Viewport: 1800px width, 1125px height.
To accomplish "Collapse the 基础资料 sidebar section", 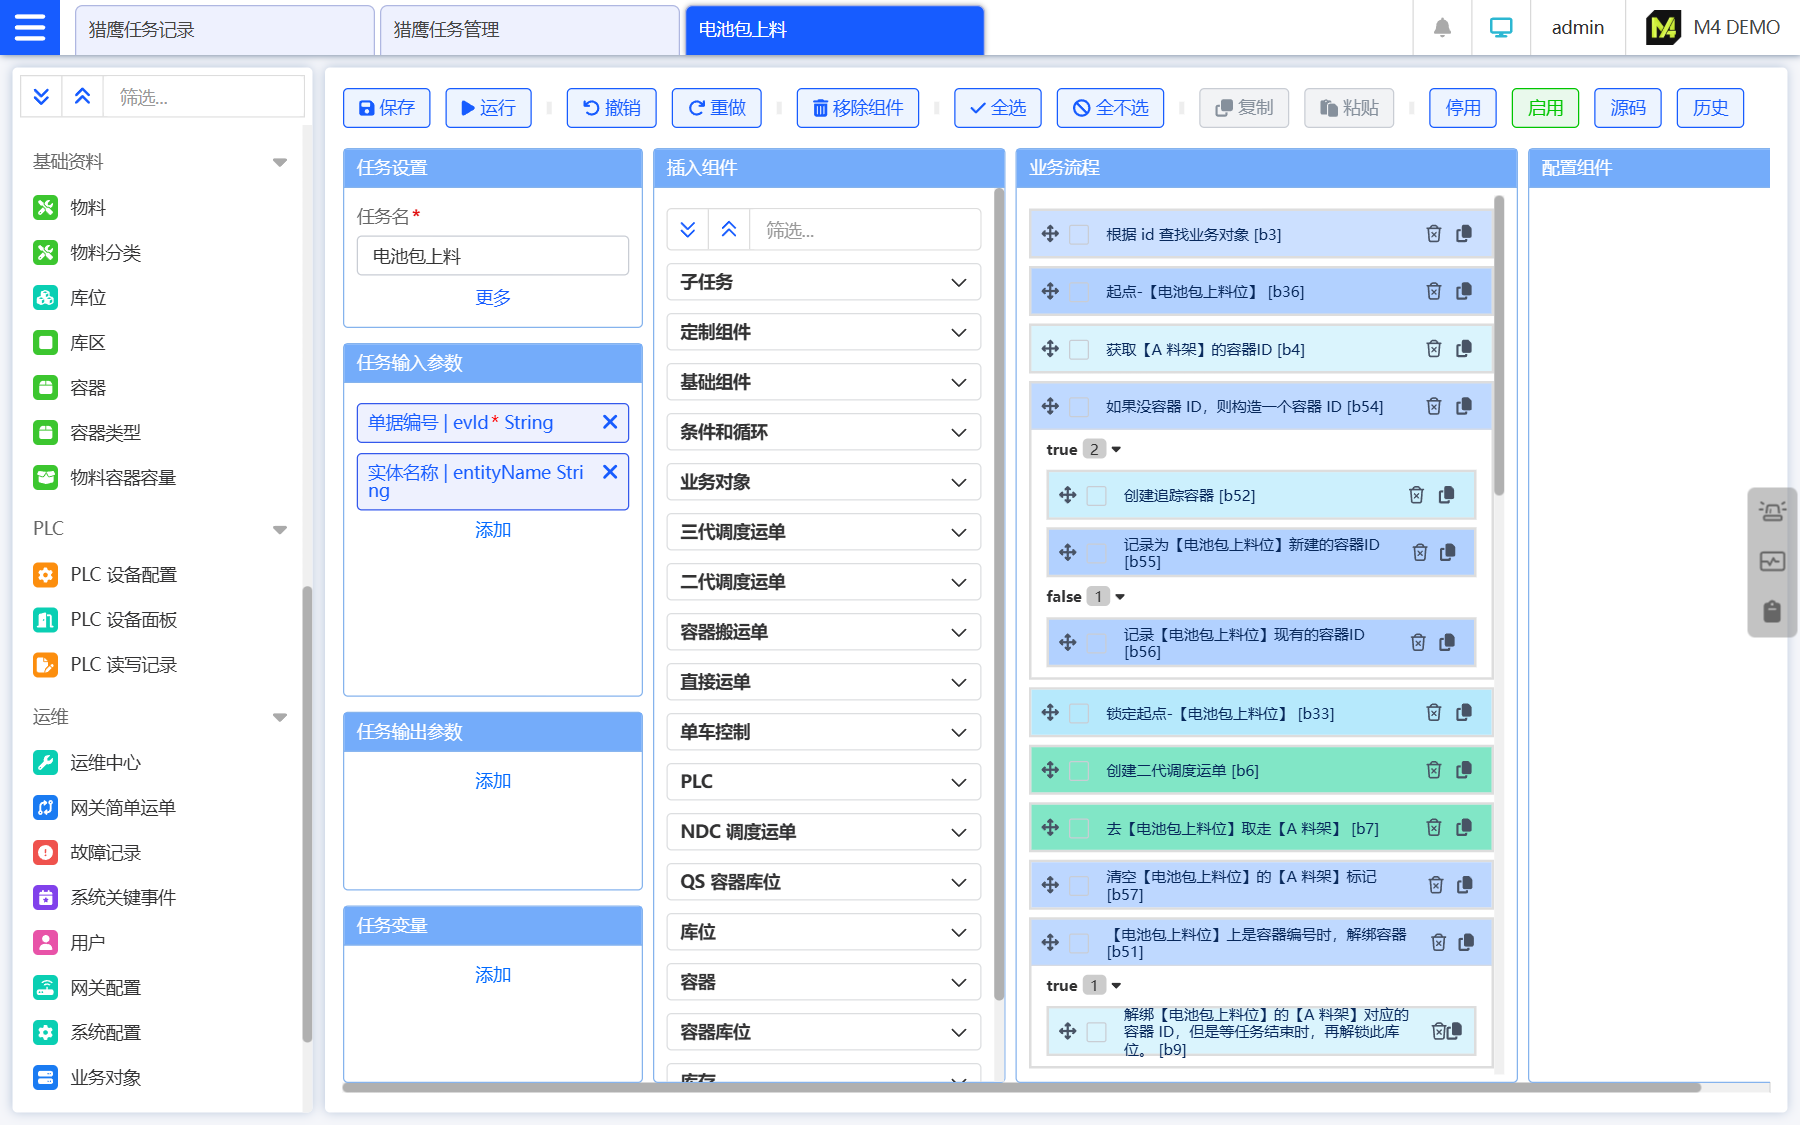I will pyautogui.click(x=279, y=162).
